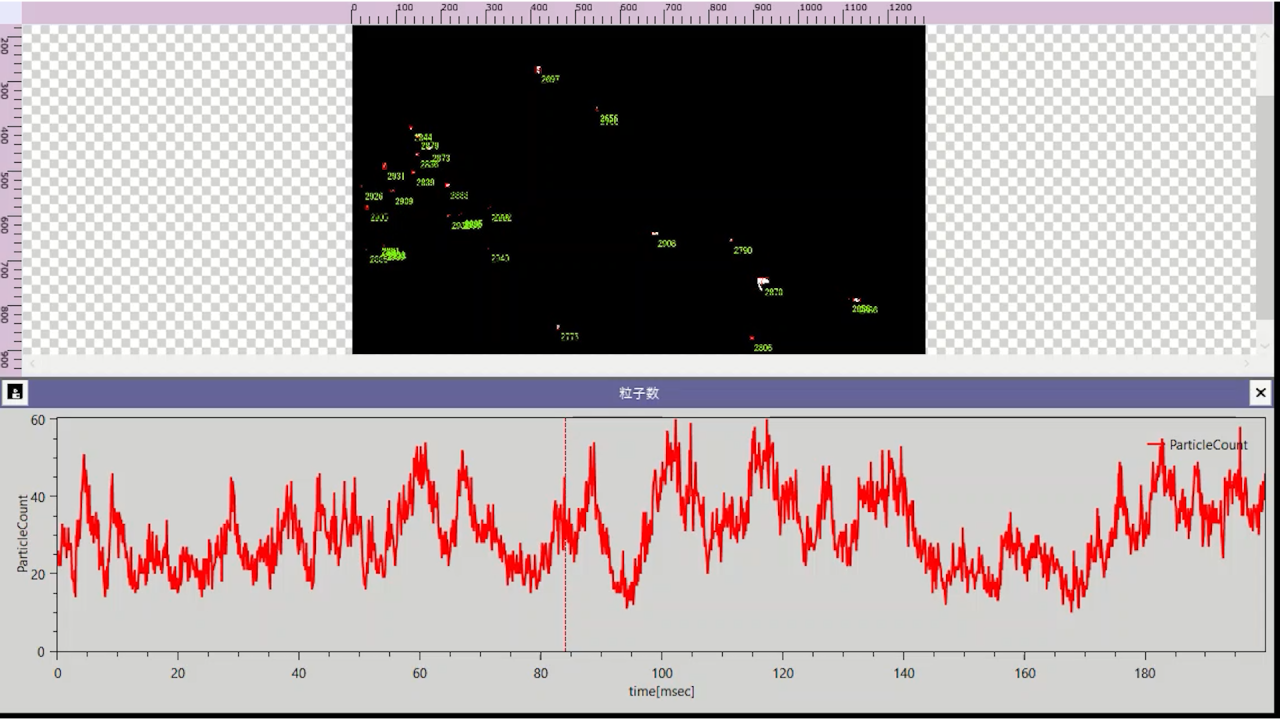Click the down arrow of the vertical scrollbar
Image resolution: width=1280 pixels, height=720 pixels.
1265,345
